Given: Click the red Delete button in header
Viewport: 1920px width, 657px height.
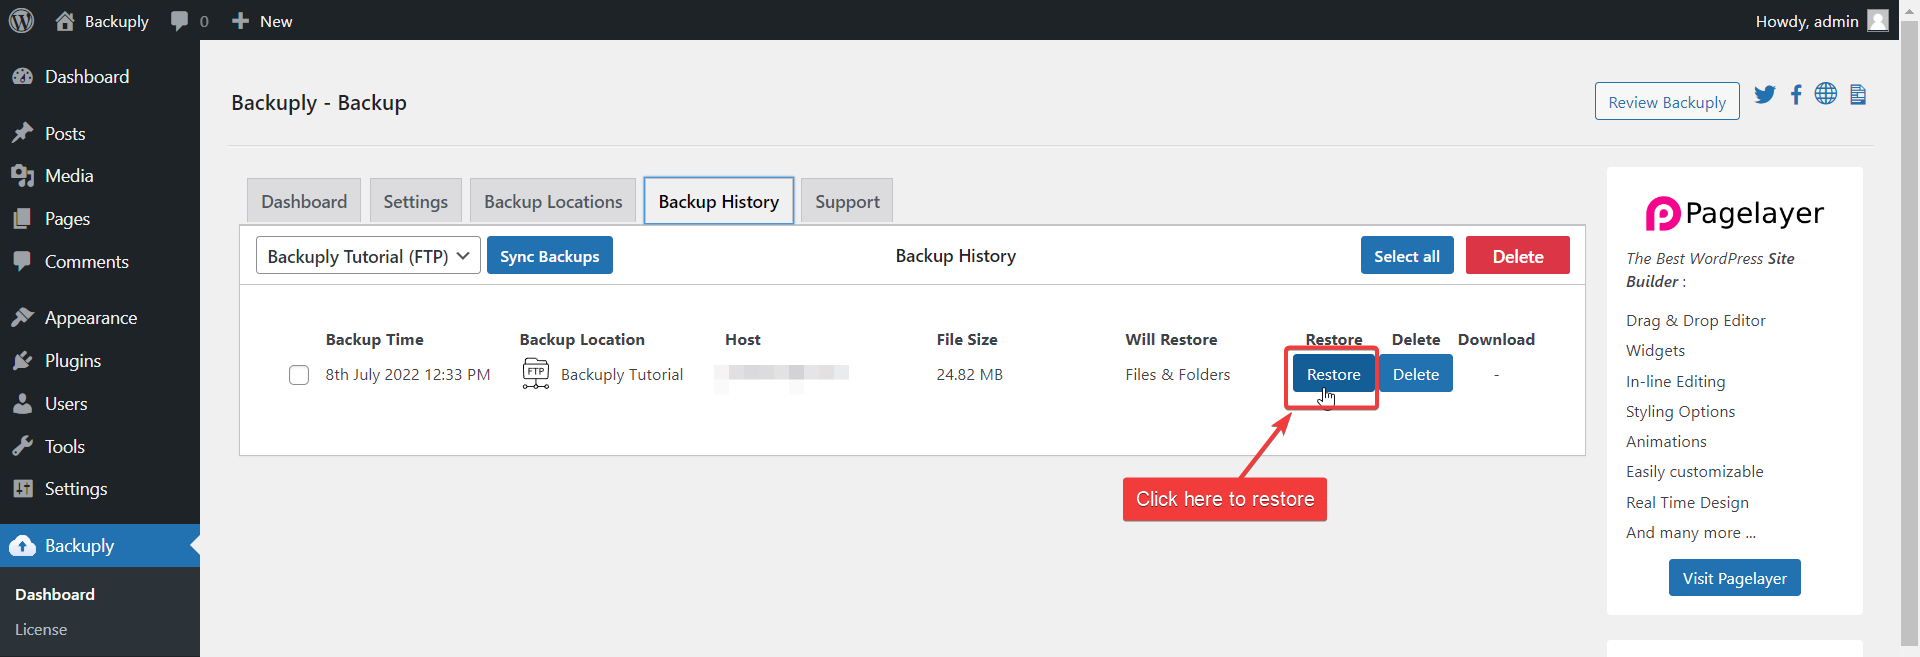Looking at the screenshot, I should [x=1518, y=256].
